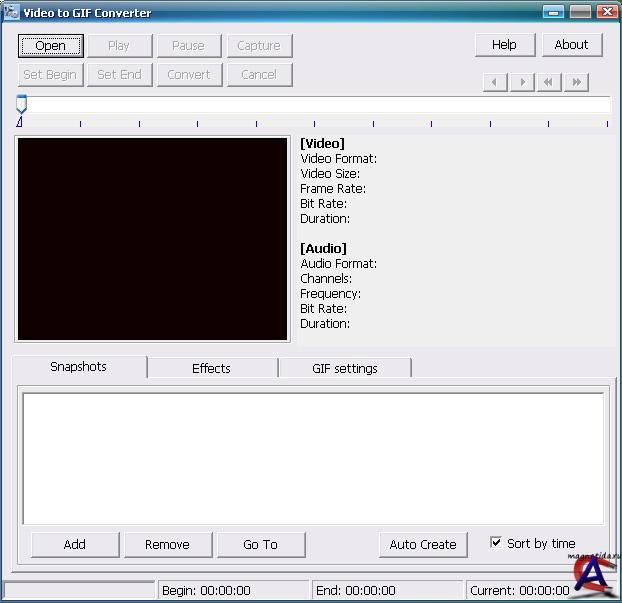Click the Channels: label
Viewport: 622px width, 603px height.
(x=326, y=279)
